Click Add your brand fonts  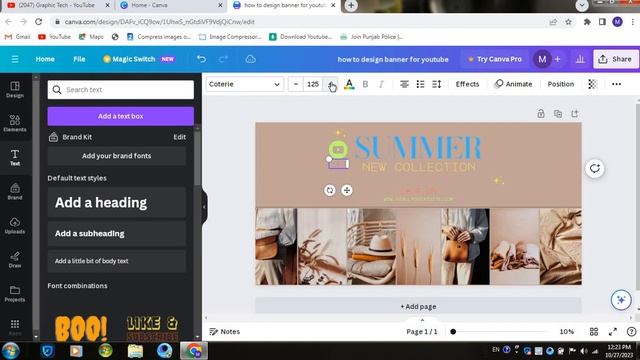click(x=116, y=156)
